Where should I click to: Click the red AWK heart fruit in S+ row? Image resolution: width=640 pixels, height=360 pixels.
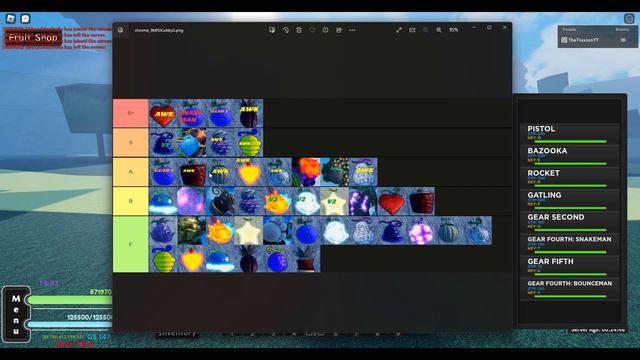click(x=163, y=113)
